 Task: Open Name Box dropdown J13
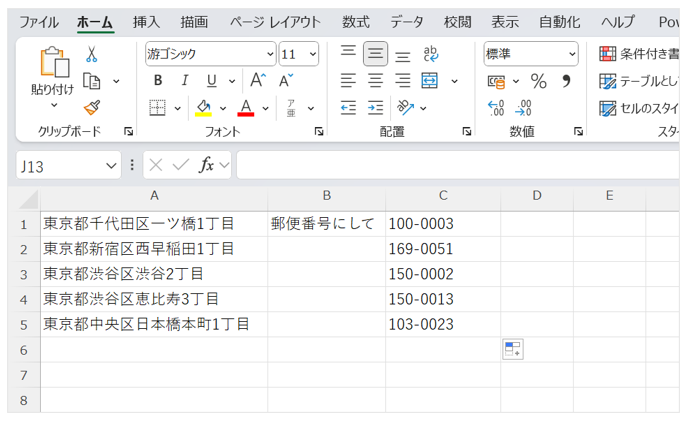[111, 166]
